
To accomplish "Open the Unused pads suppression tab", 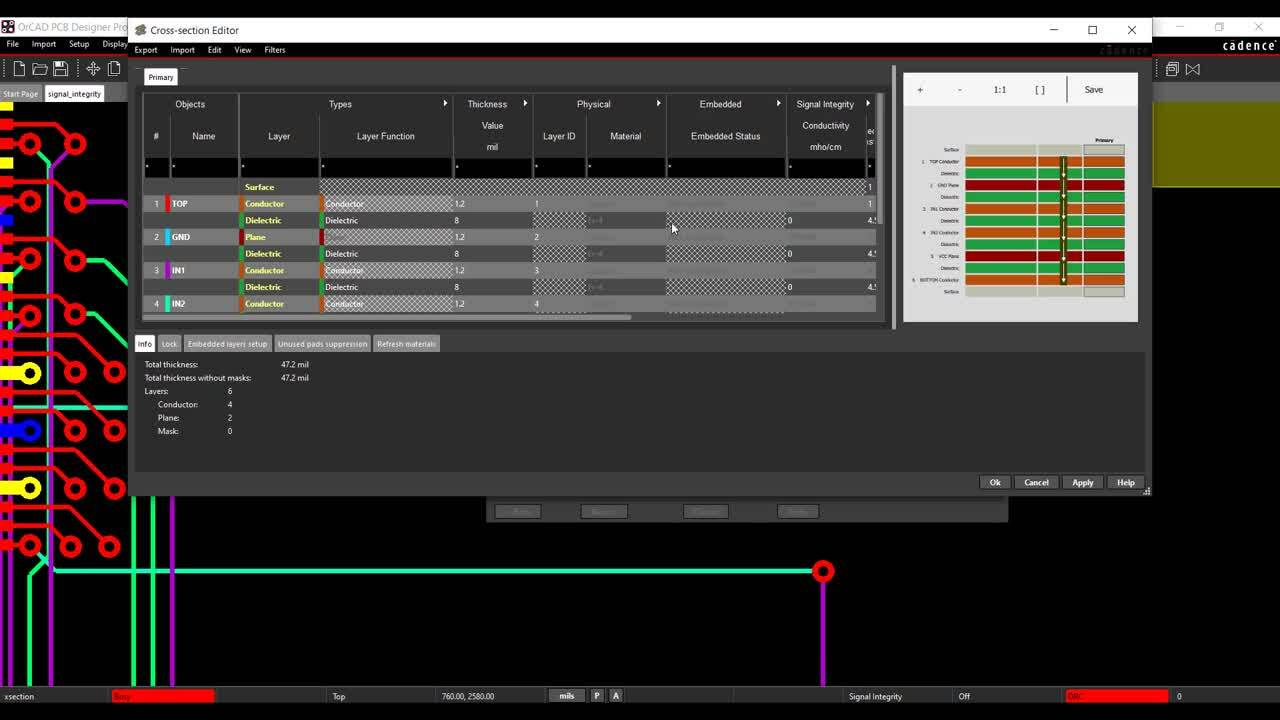I will [322, 344].
